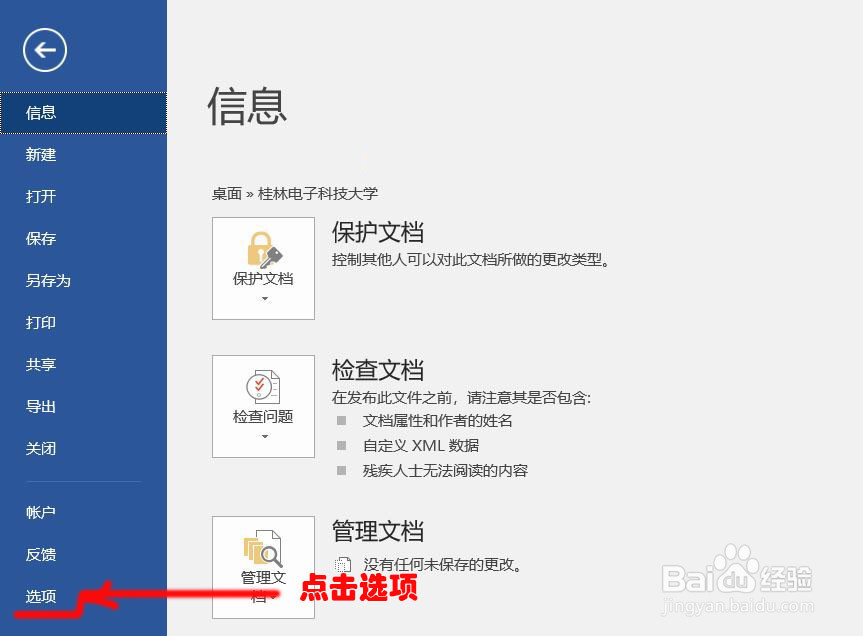
Task: Click 反馈 to send feedback
Action: pyautogui.click(x=40, y=554)
